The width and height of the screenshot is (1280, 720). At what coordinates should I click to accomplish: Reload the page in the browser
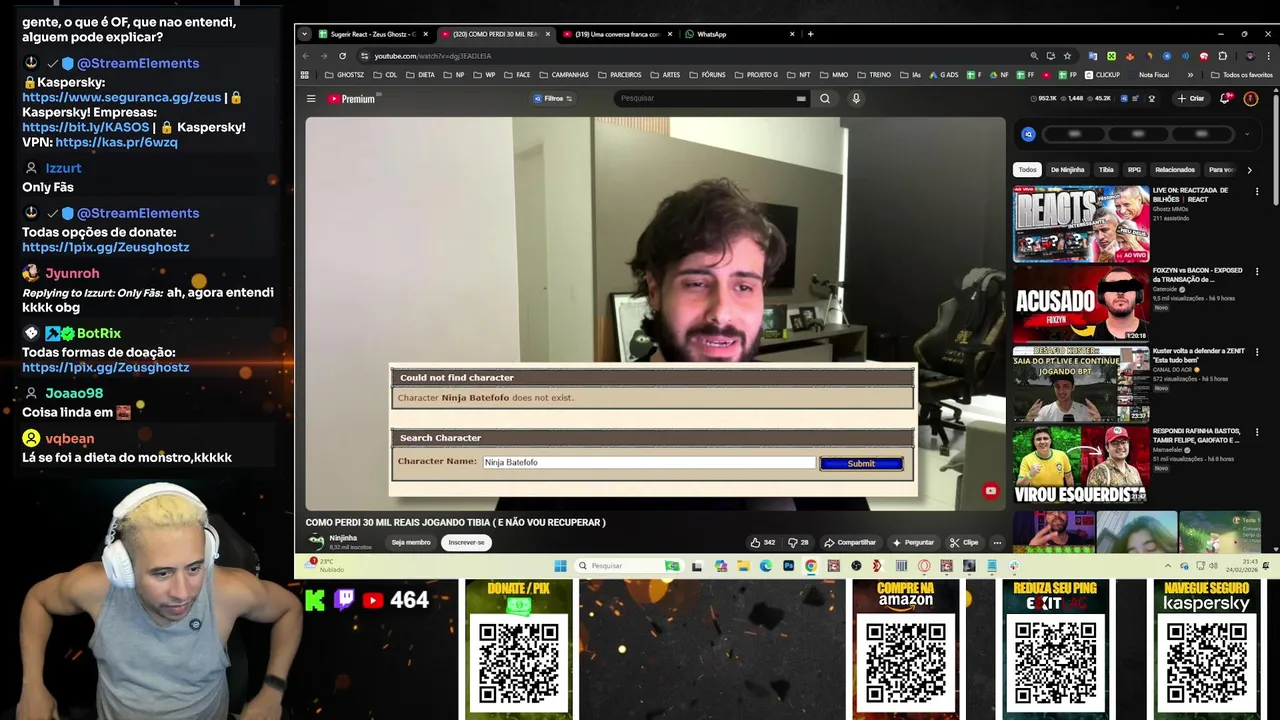[342, 56]
